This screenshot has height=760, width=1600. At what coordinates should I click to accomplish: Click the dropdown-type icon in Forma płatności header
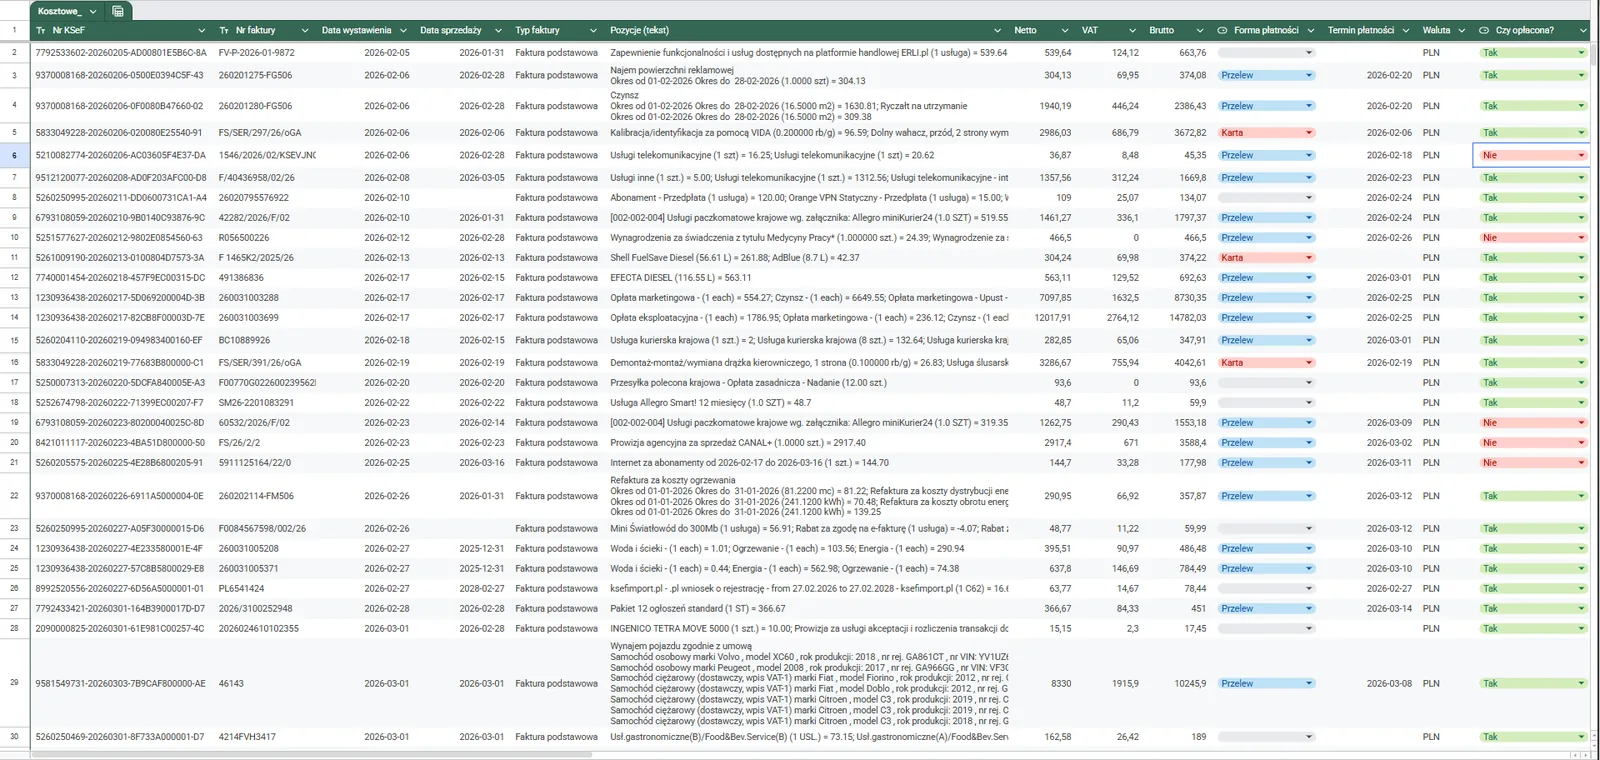(1222, 30)
